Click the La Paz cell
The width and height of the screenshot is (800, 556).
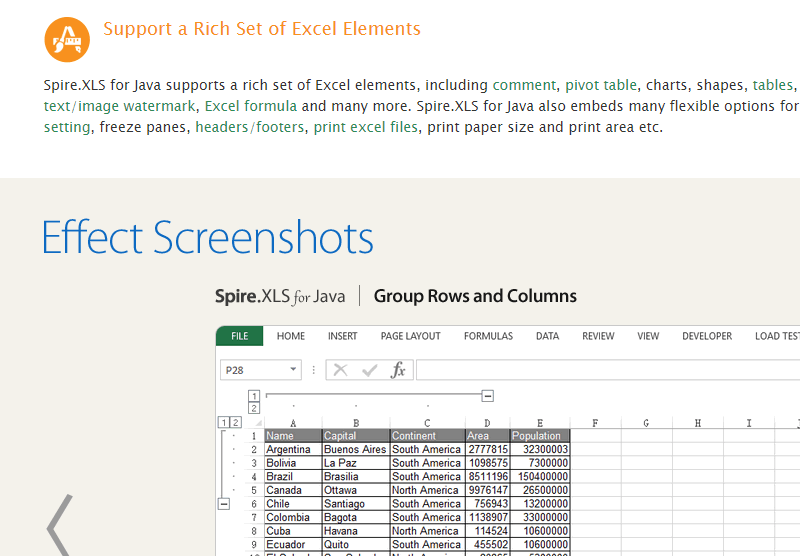tap(356, 463)
